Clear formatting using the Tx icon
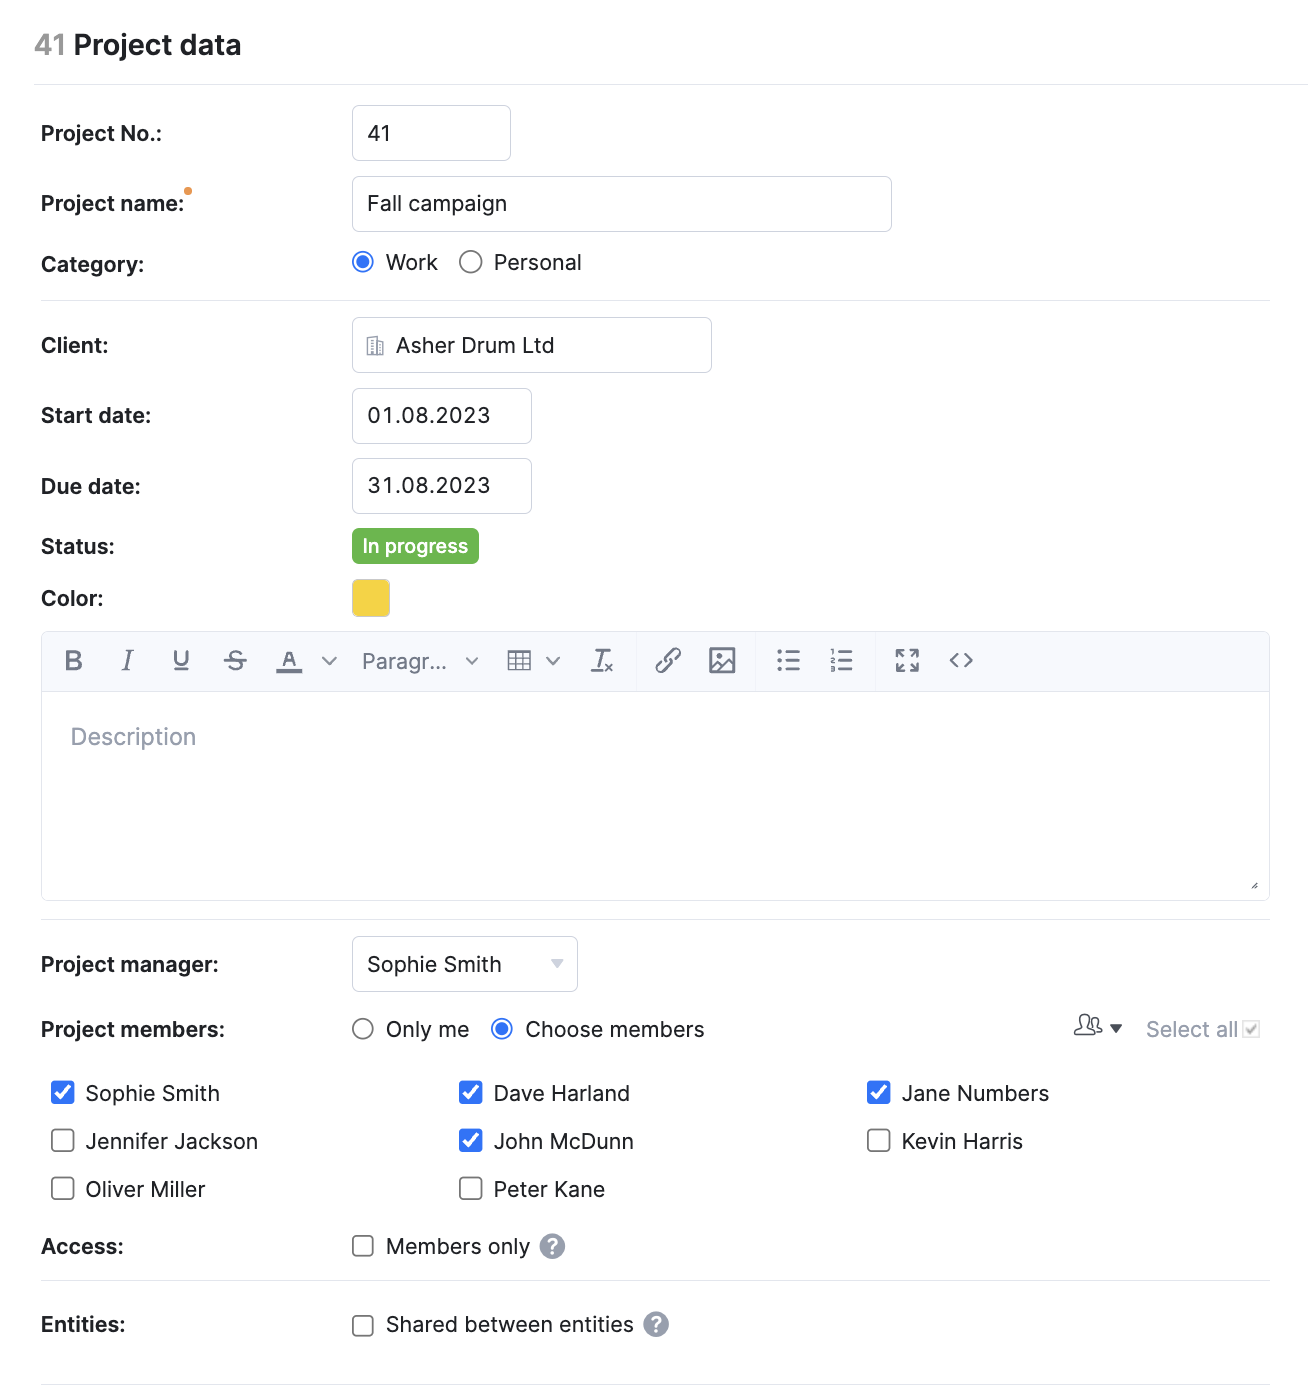This screenshot has height=1390, width=1308. point(602,660)
